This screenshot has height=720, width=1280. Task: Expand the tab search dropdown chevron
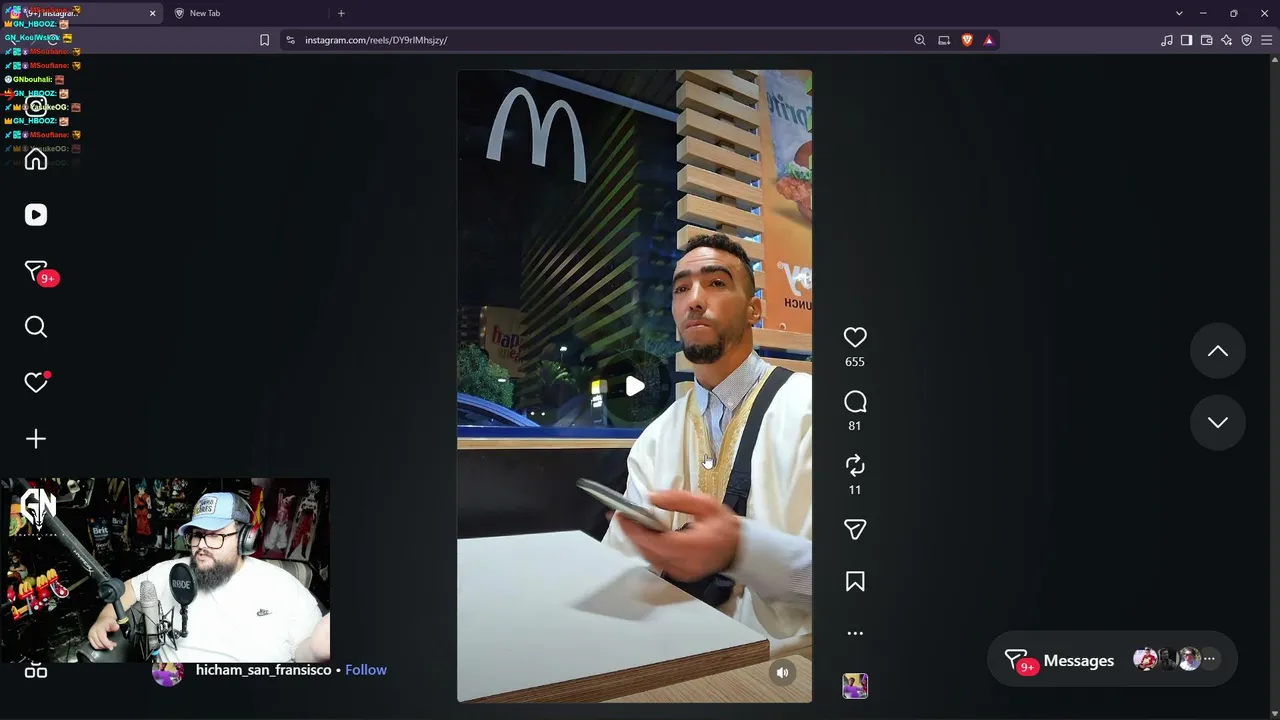(x=1179, y=13)
